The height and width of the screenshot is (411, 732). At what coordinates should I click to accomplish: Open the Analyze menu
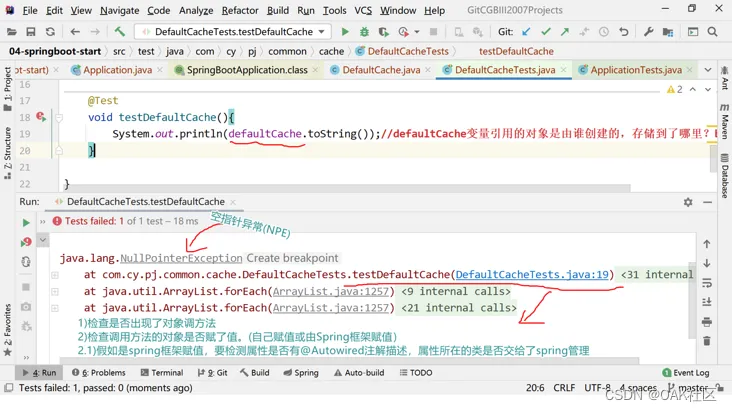pos(196,10)
